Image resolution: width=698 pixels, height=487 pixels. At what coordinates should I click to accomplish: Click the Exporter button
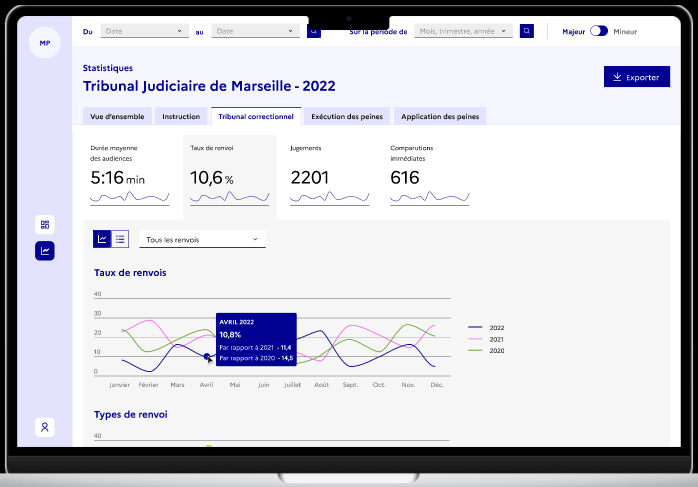[637, 77]
